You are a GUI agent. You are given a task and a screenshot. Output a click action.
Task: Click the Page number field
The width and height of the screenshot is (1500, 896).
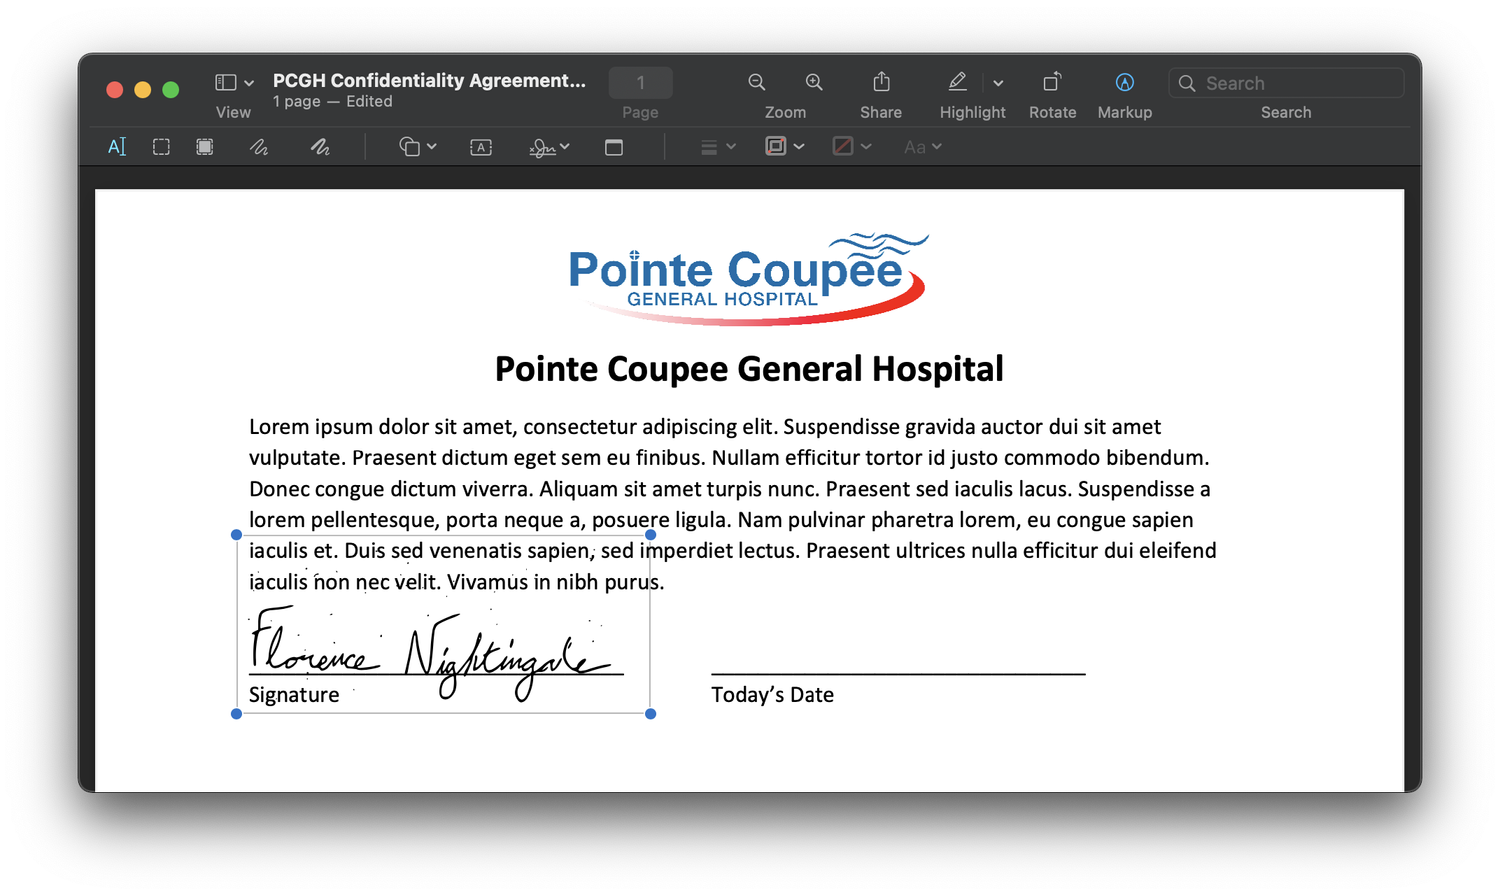(x=640, y=83)
